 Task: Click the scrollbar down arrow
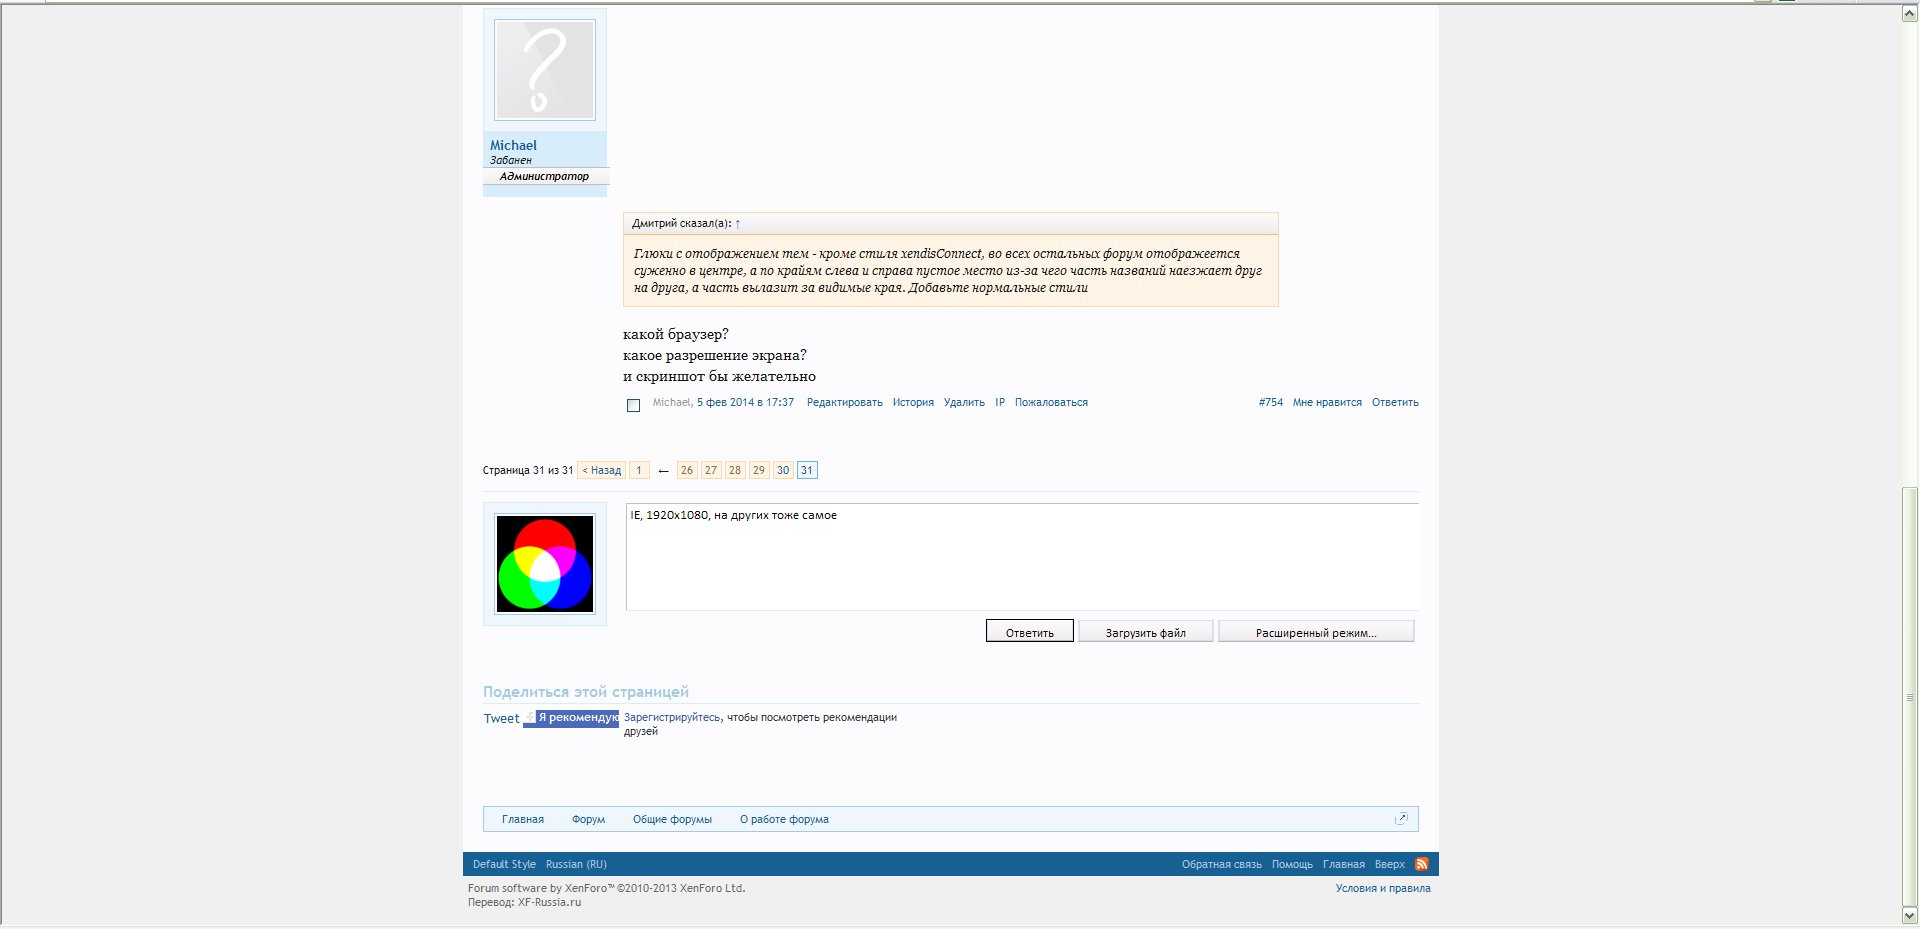coord(1910,915)
